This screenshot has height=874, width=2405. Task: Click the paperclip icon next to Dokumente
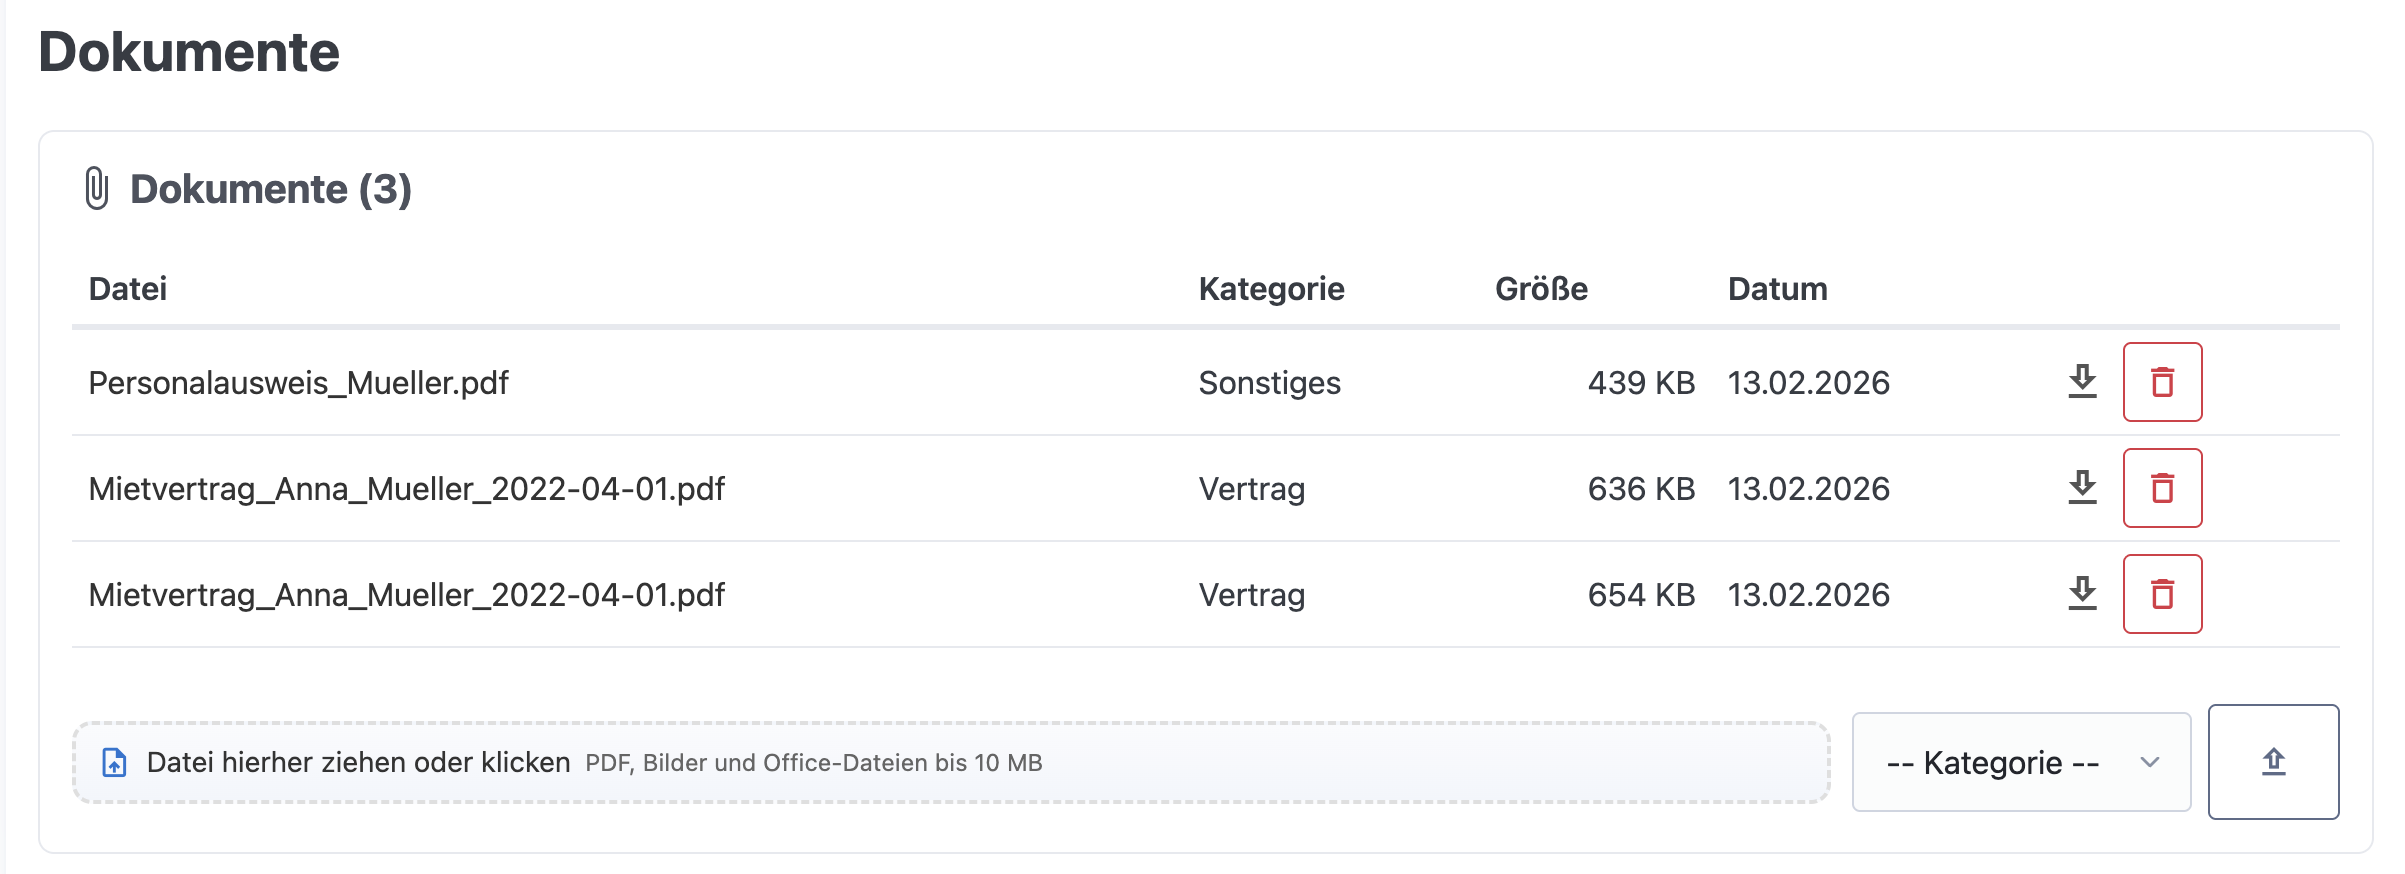(x=97, y=187)
